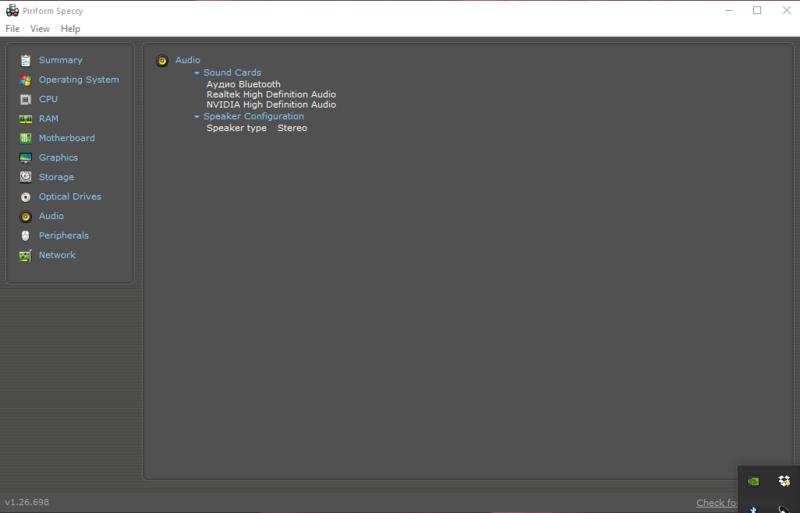
Task: Select NVIDIA High Definition Audio row
Action: click(271, 105)
